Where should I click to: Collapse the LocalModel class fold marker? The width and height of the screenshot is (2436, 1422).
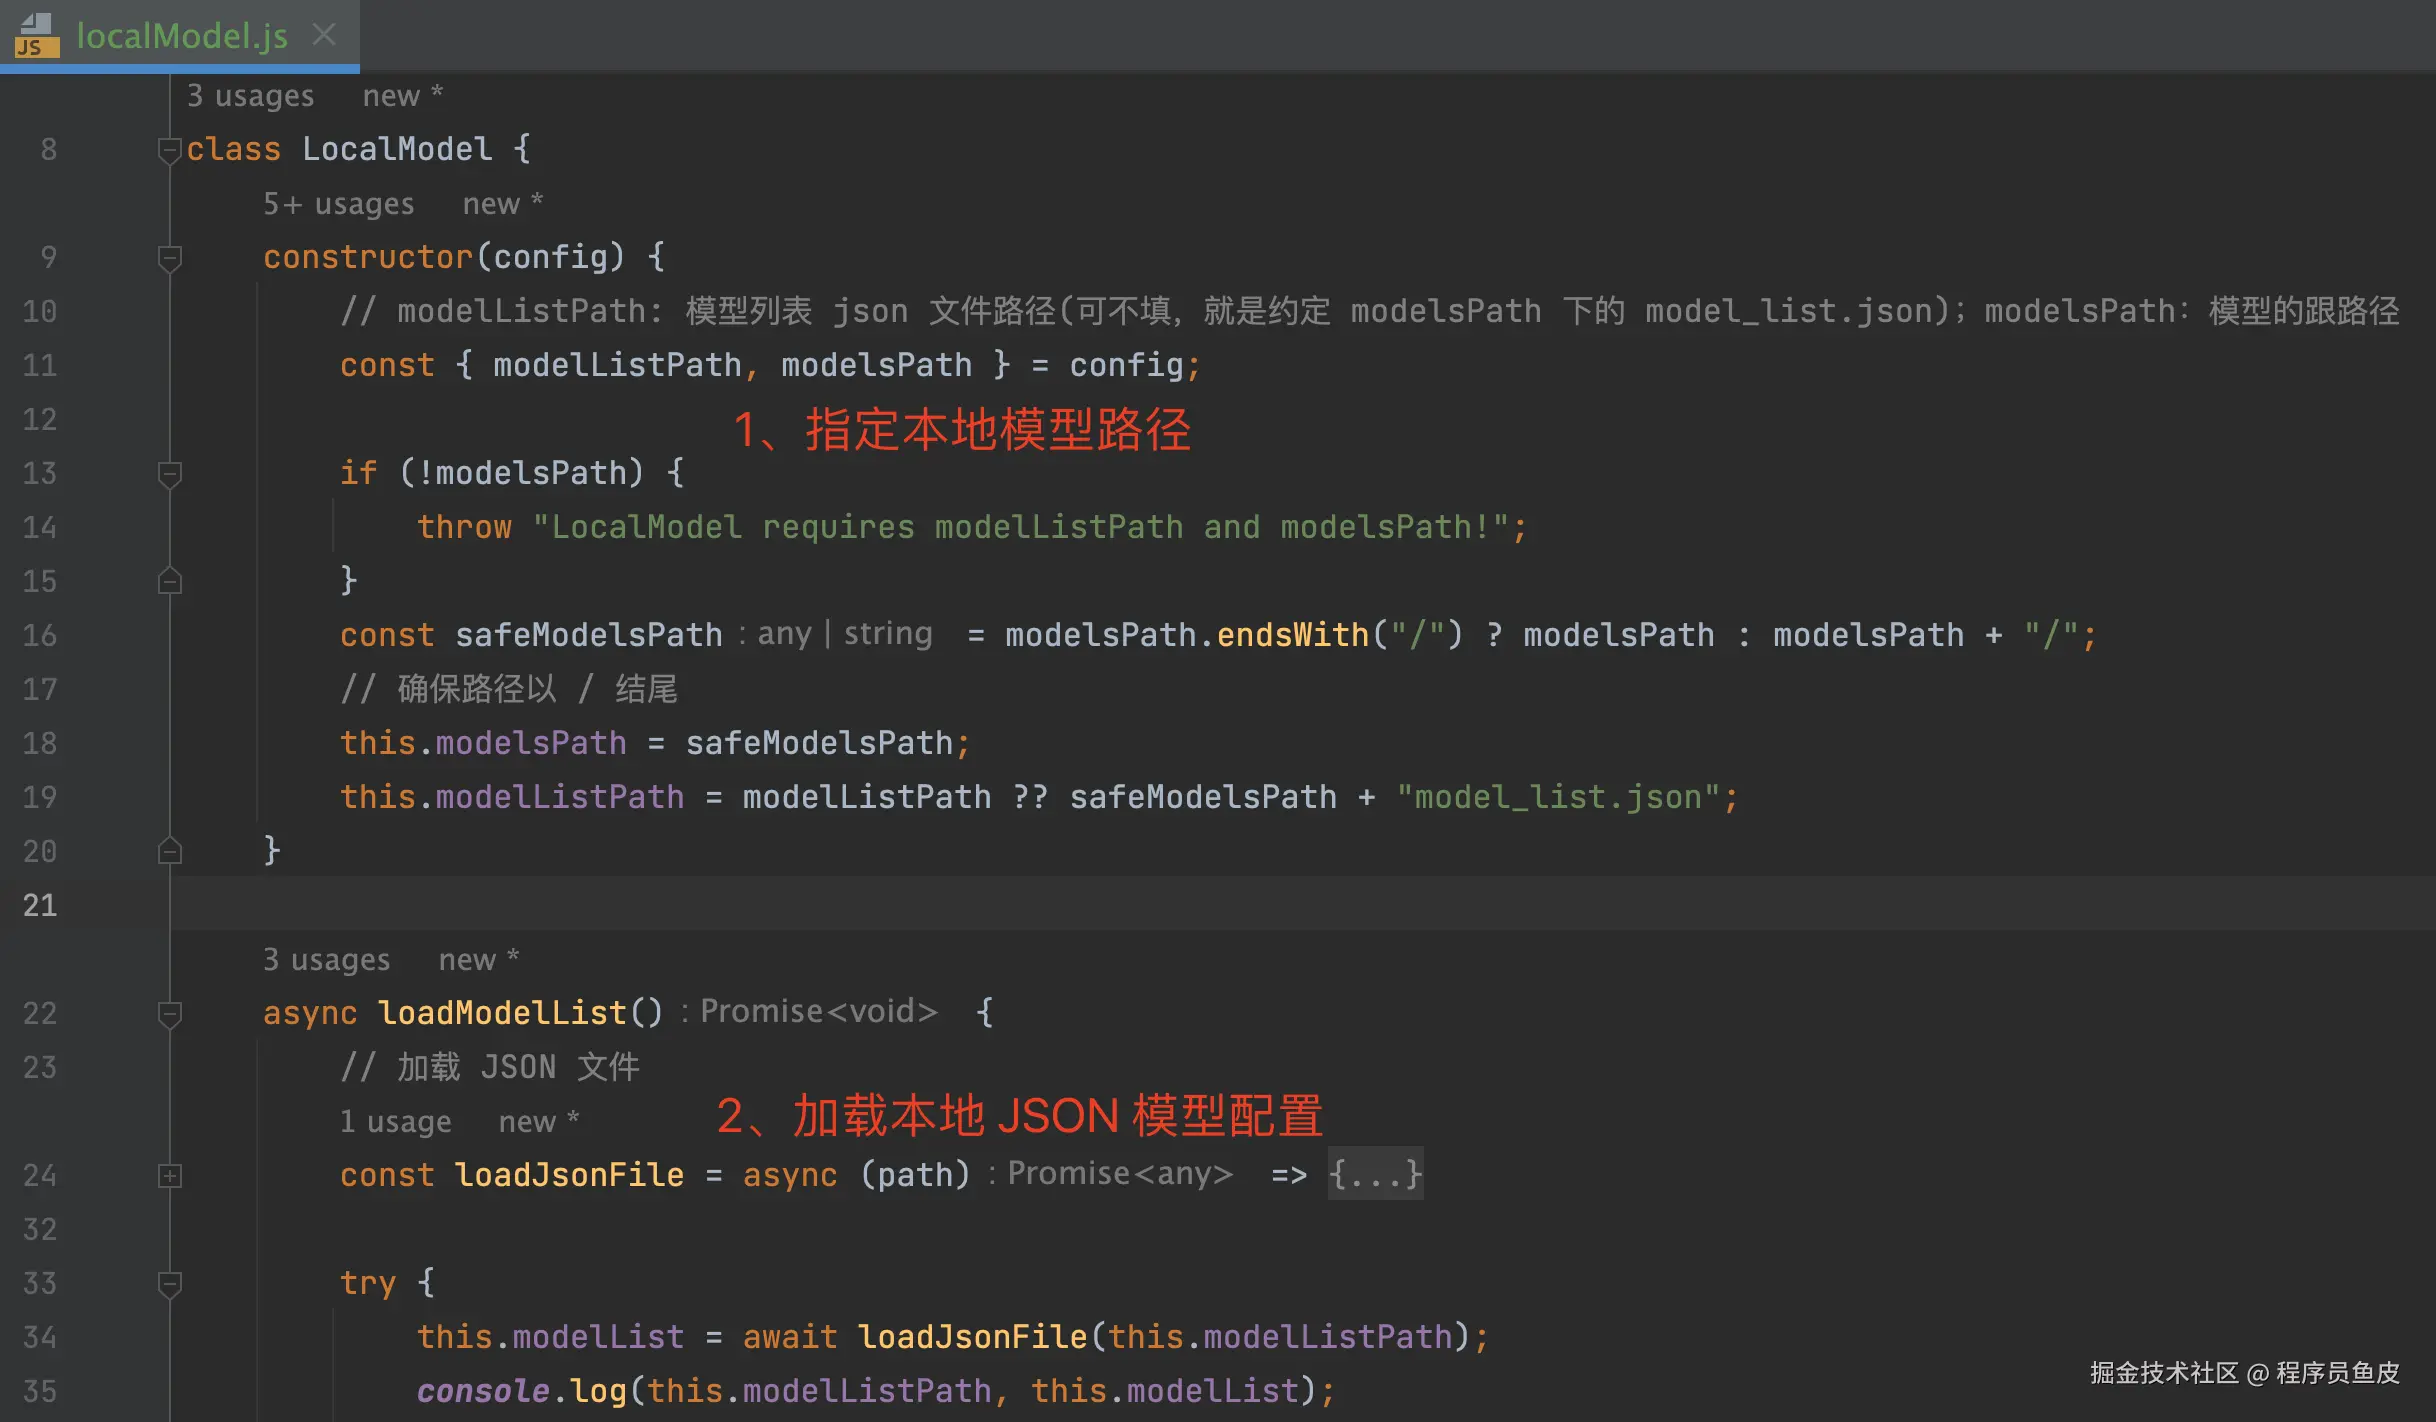169,150
